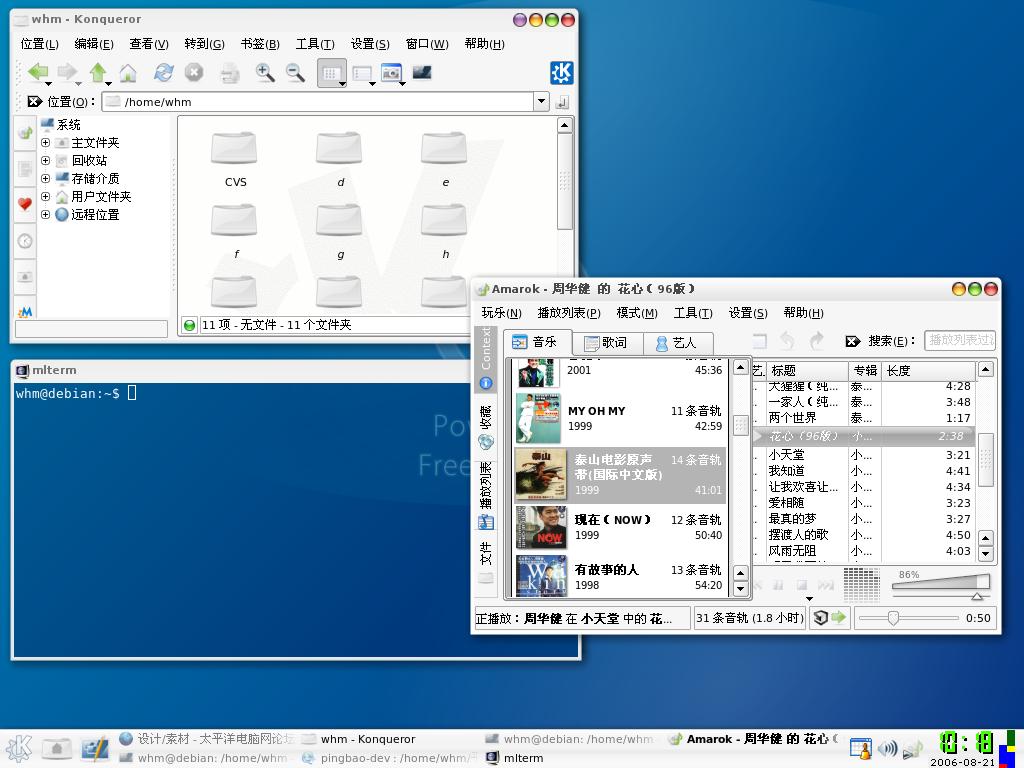Open the 书签(B) menu in Konqueror
The height and width of the screenshot is (768, 1024).
pyautogui.click(x=260, y=44)
